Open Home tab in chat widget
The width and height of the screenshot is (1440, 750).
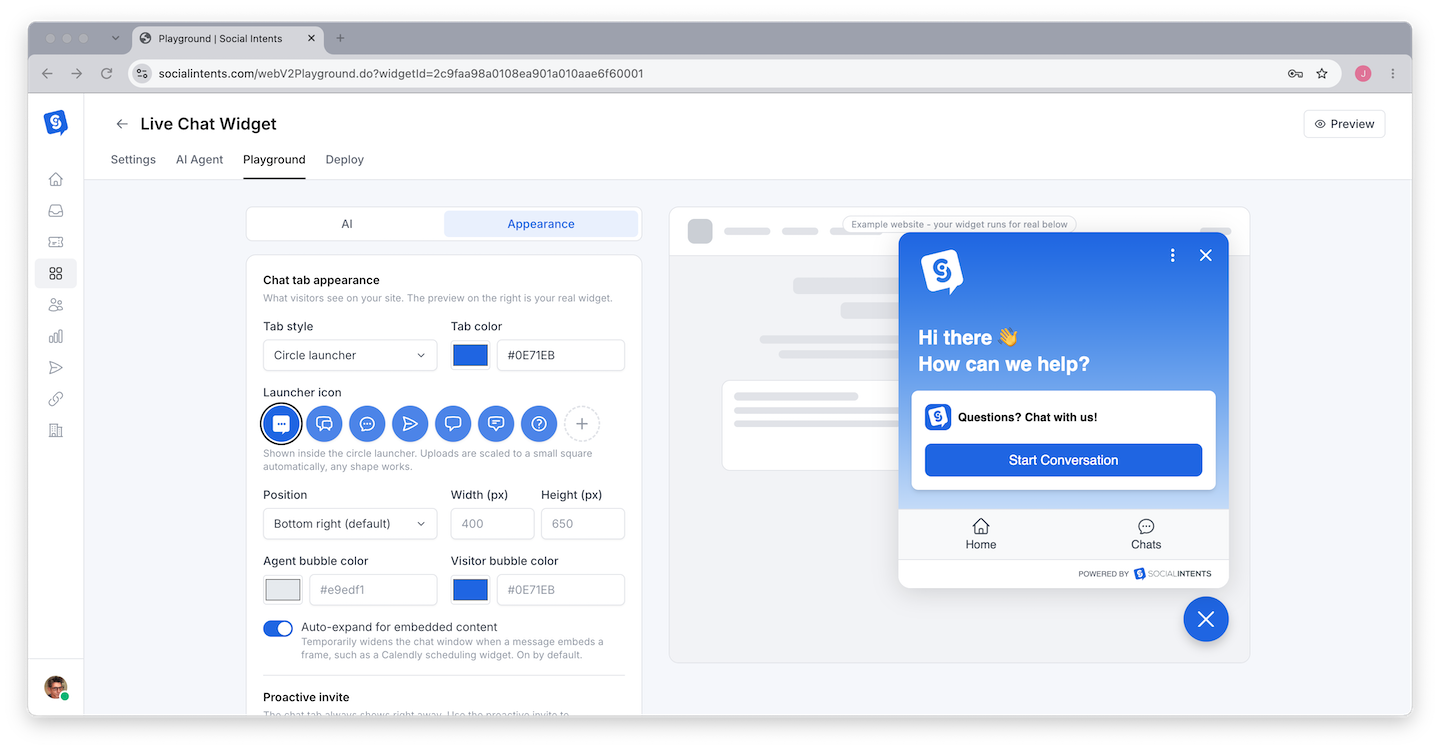click(x=981, y=535)
